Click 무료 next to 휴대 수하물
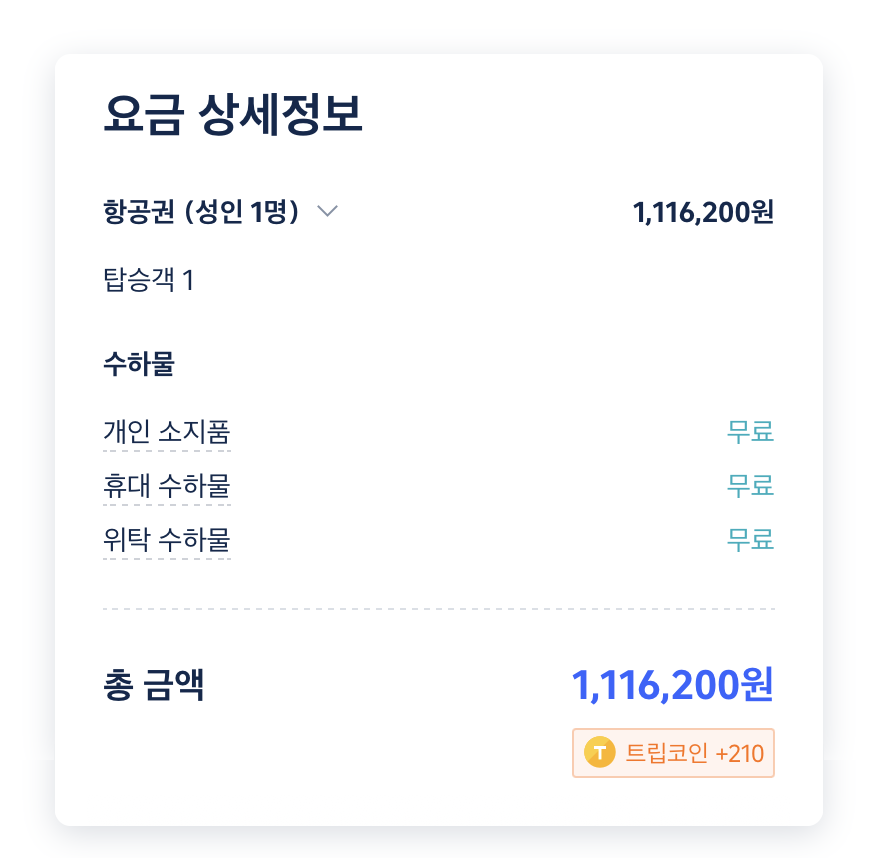872x858 pixels. click(x=750, y=486)
